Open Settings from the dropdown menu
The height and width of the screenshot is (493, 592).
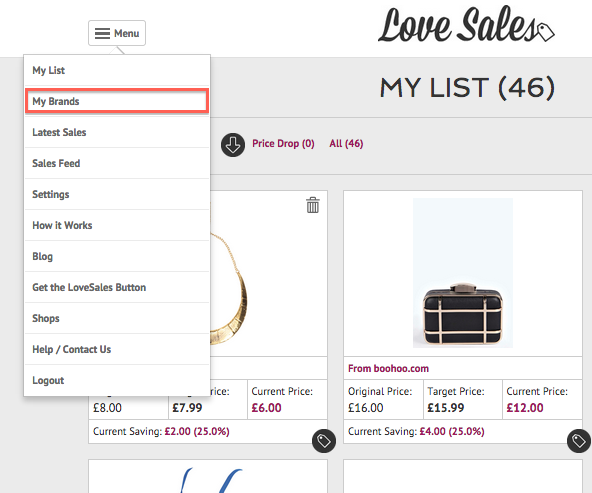[x=117, y=194]
